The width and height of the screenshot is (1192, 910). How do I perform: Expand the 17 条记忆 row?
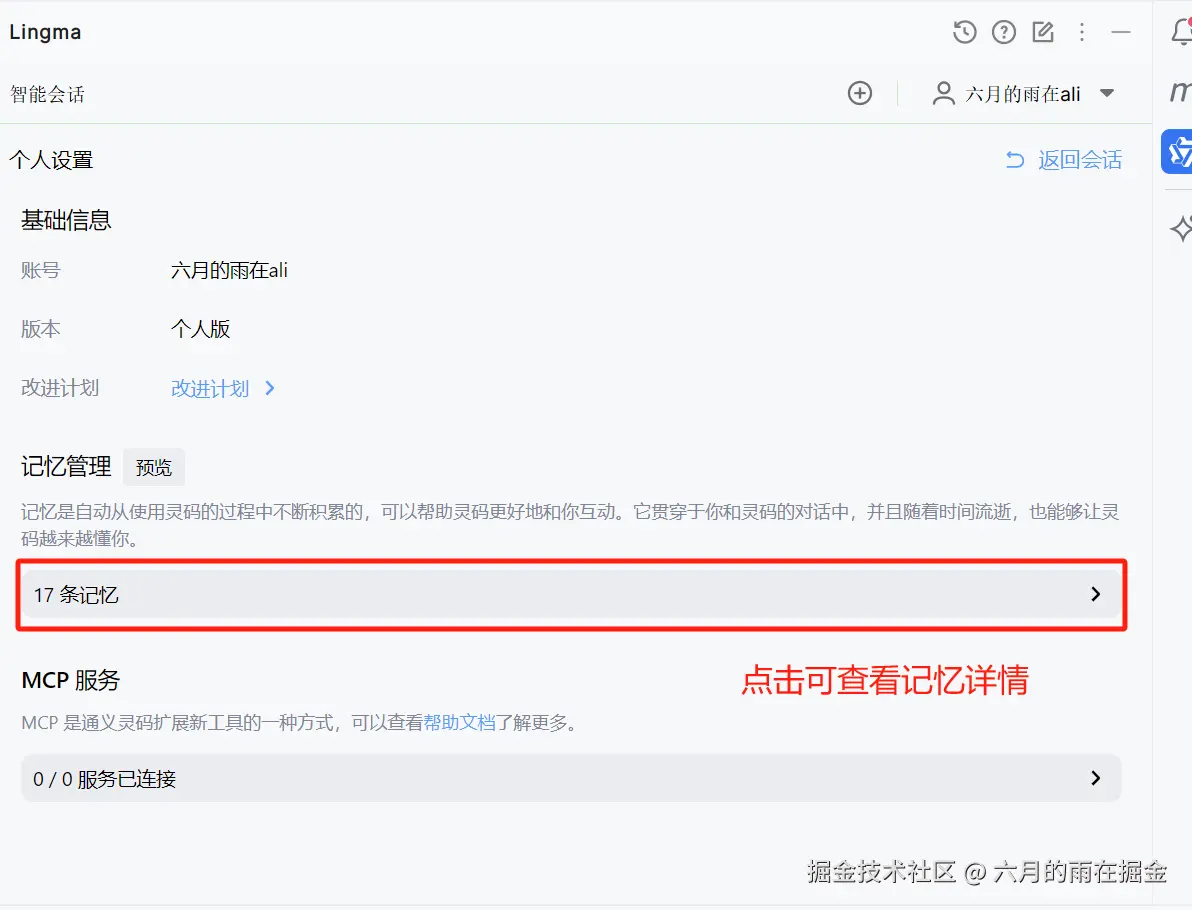pos(570,595)
